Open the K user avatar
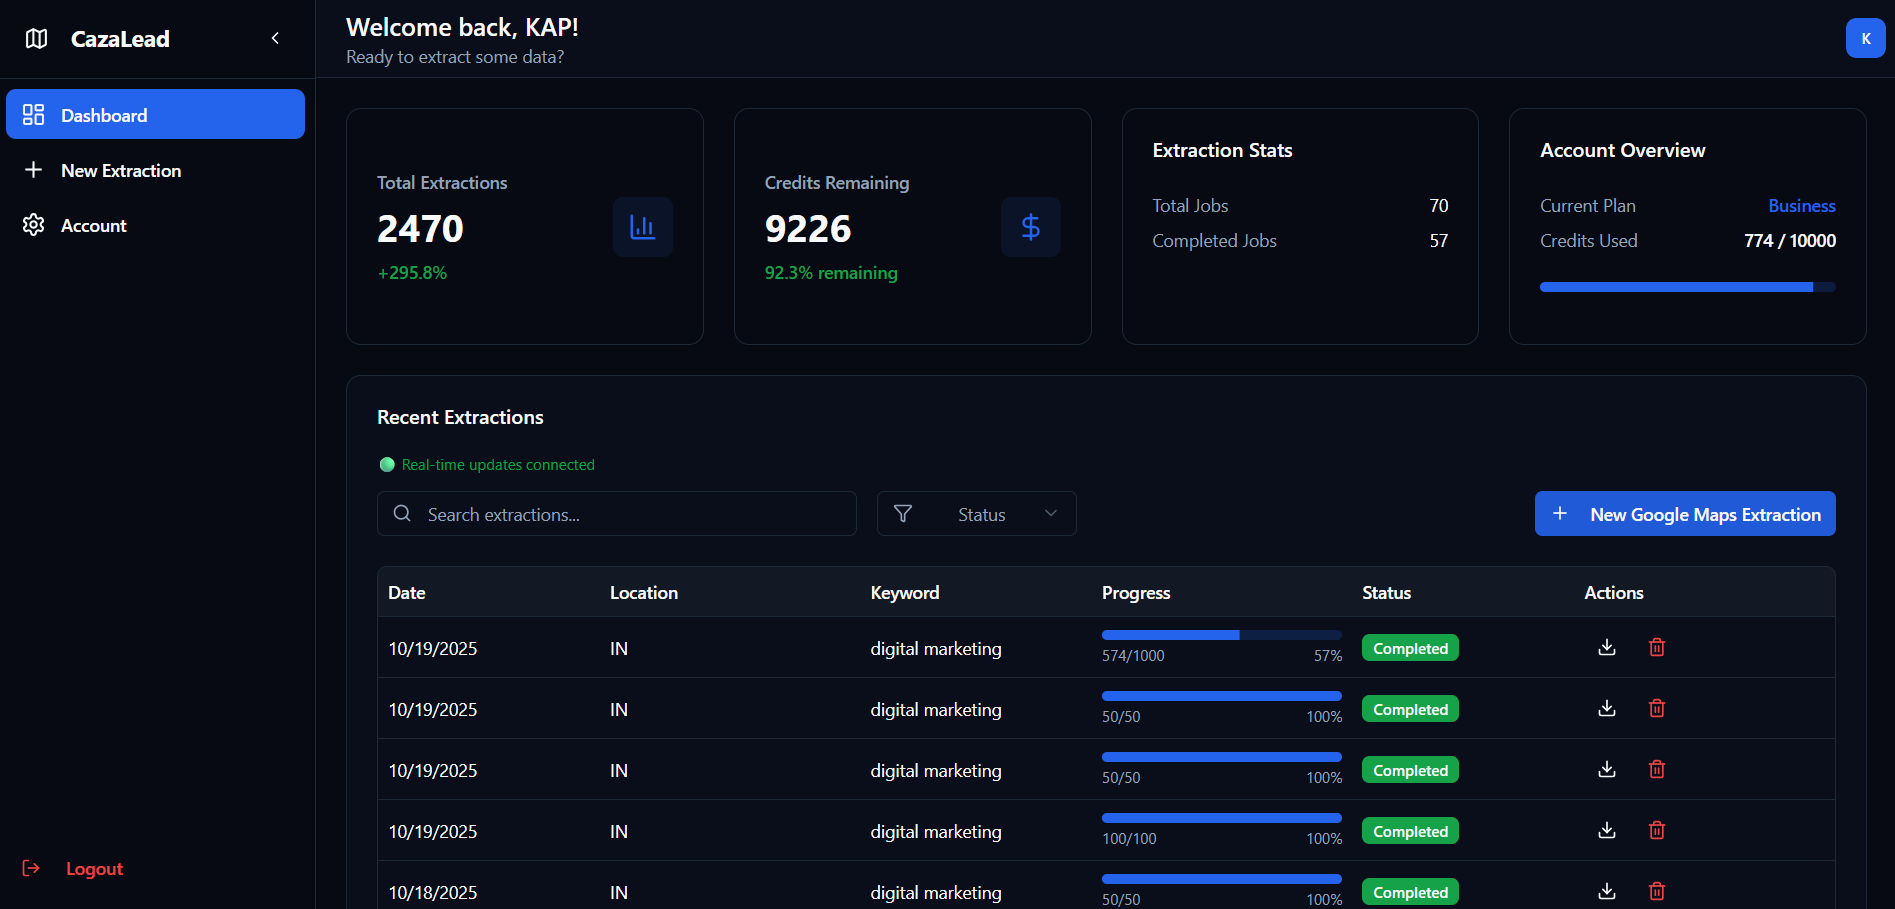 click(x=1864, y=38)
